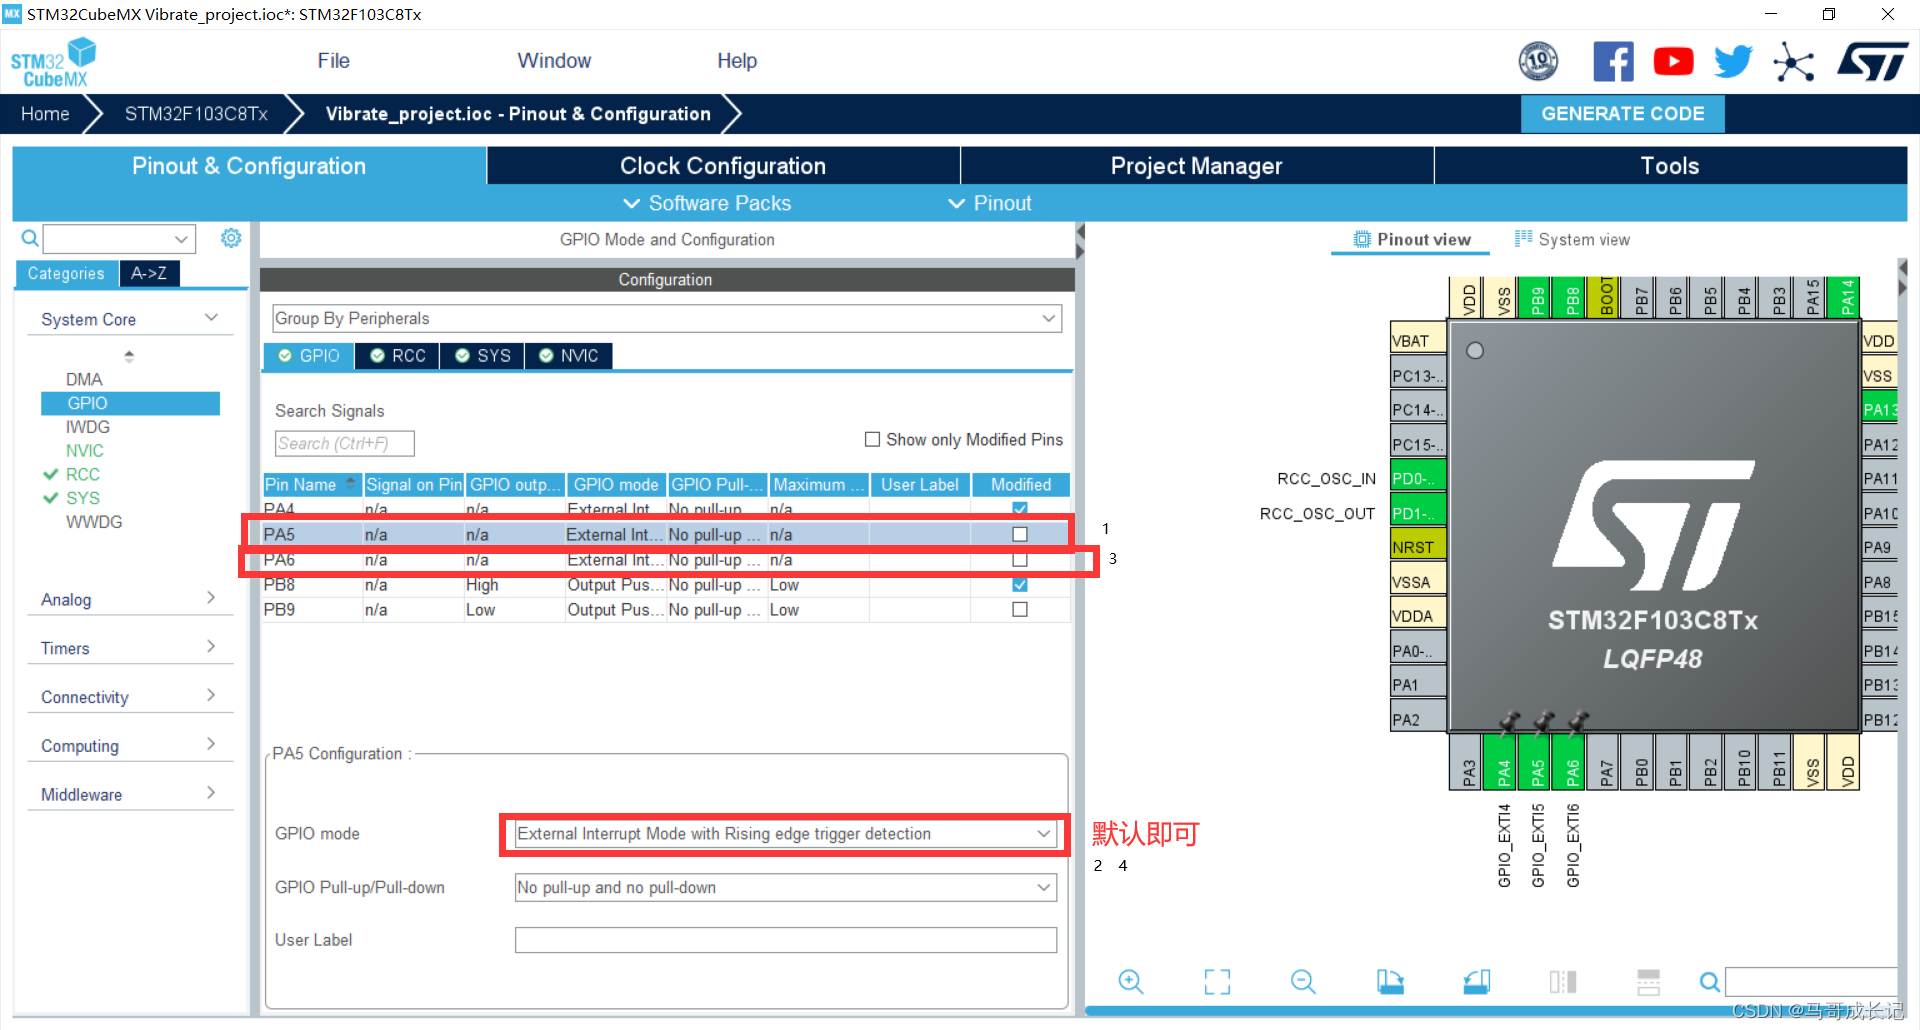The width and height of the screenshot is (1920, 1030).
Task: Click the STM32F103C8Tx breadcrumb
Action: [x=196, y=114]
